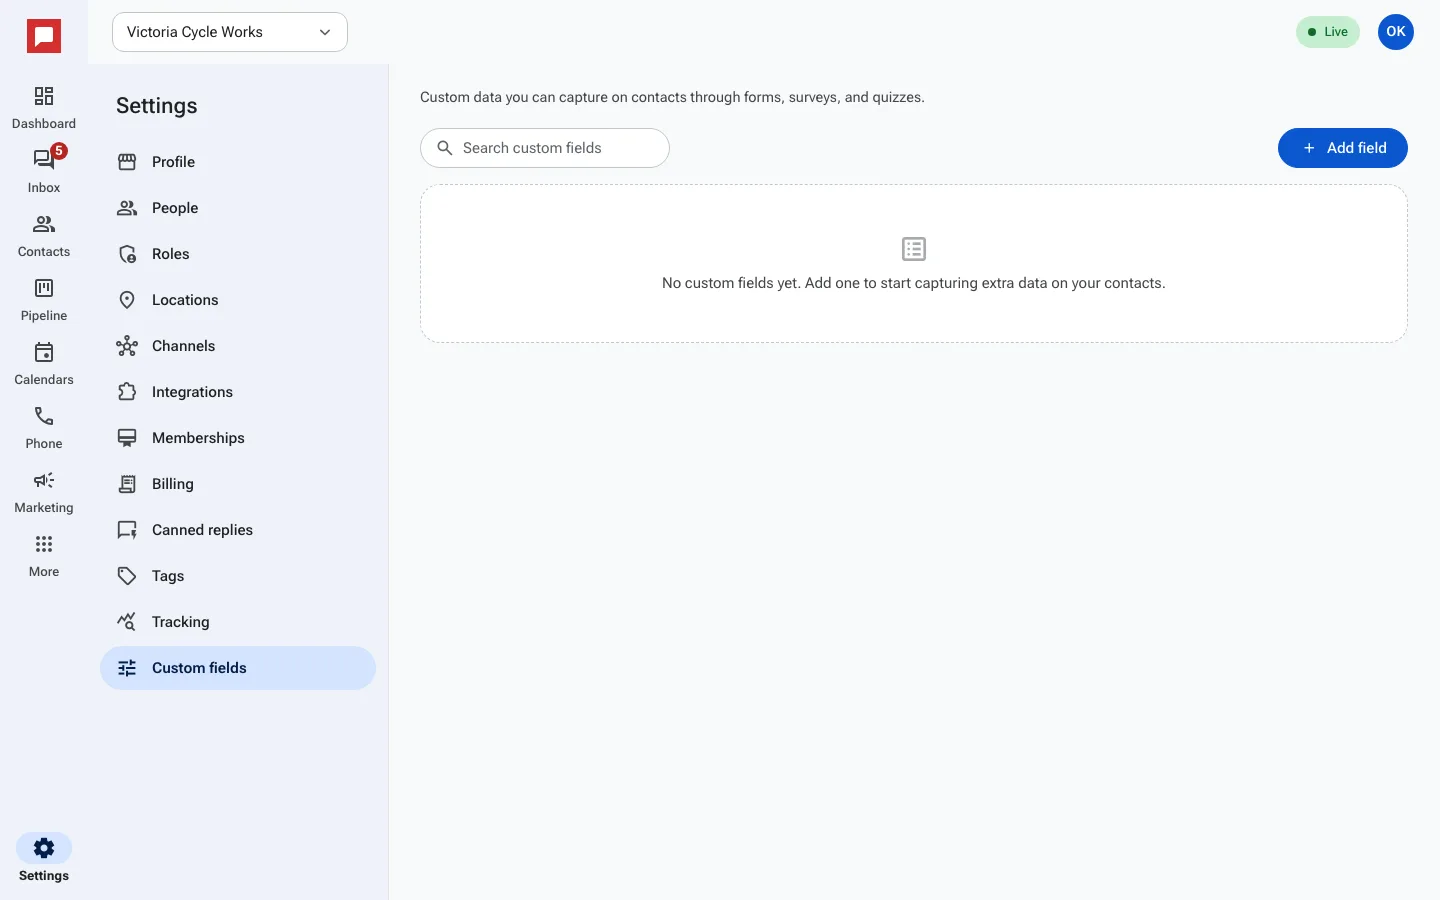
Task: Open the Profile settings page
Action: click(238, 162)
